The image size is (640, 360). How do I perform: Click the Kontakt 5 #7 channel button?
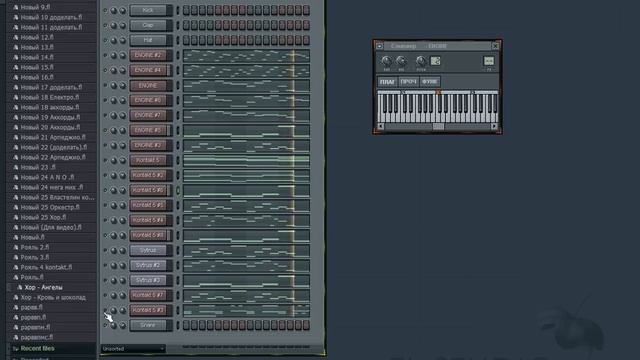tap(148, 295)
